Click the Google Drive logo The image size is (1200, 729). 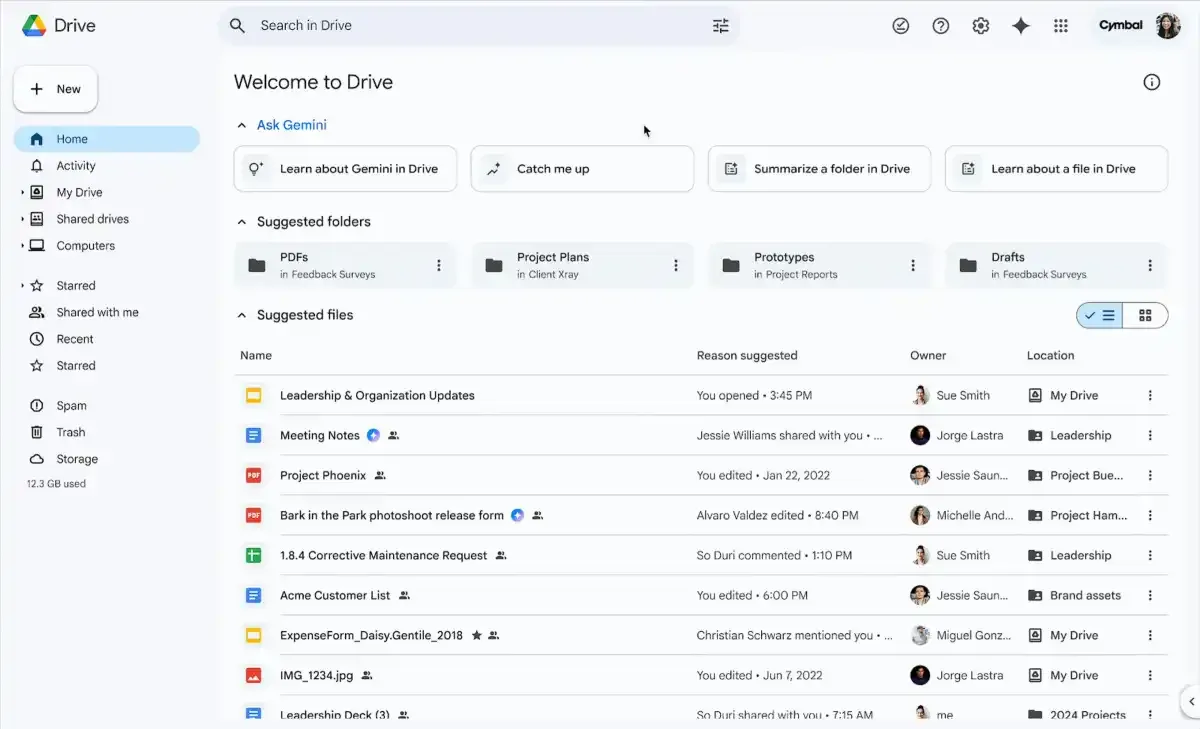coord(34,26)
